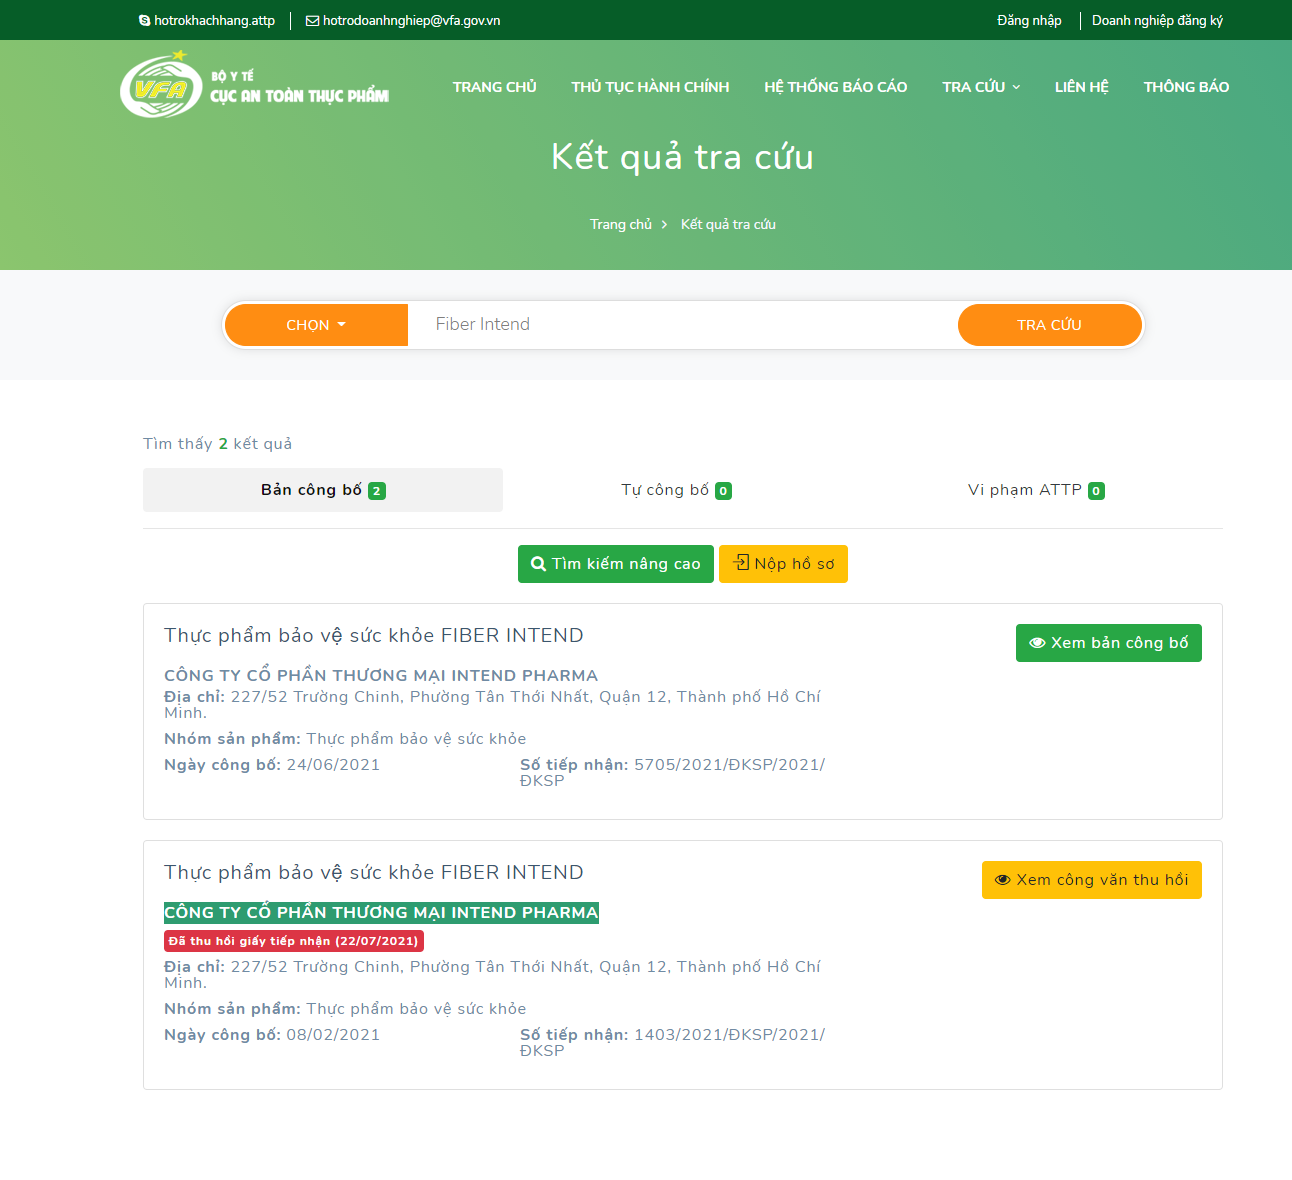Click the orange TRA CỨU search button
The width and height of the screenshot is (1292, 1180).
(1050, 325)
